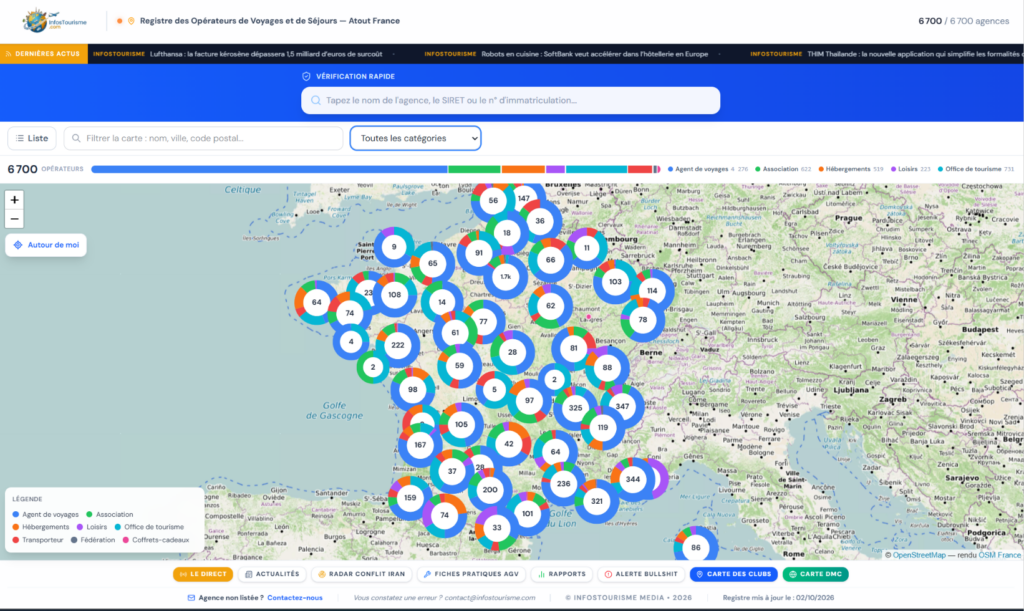The width and height of the screenshot is (1024, 611).
Task: Click the radar icon on Radar Conflit Iran
Action: tap(322, 574)
